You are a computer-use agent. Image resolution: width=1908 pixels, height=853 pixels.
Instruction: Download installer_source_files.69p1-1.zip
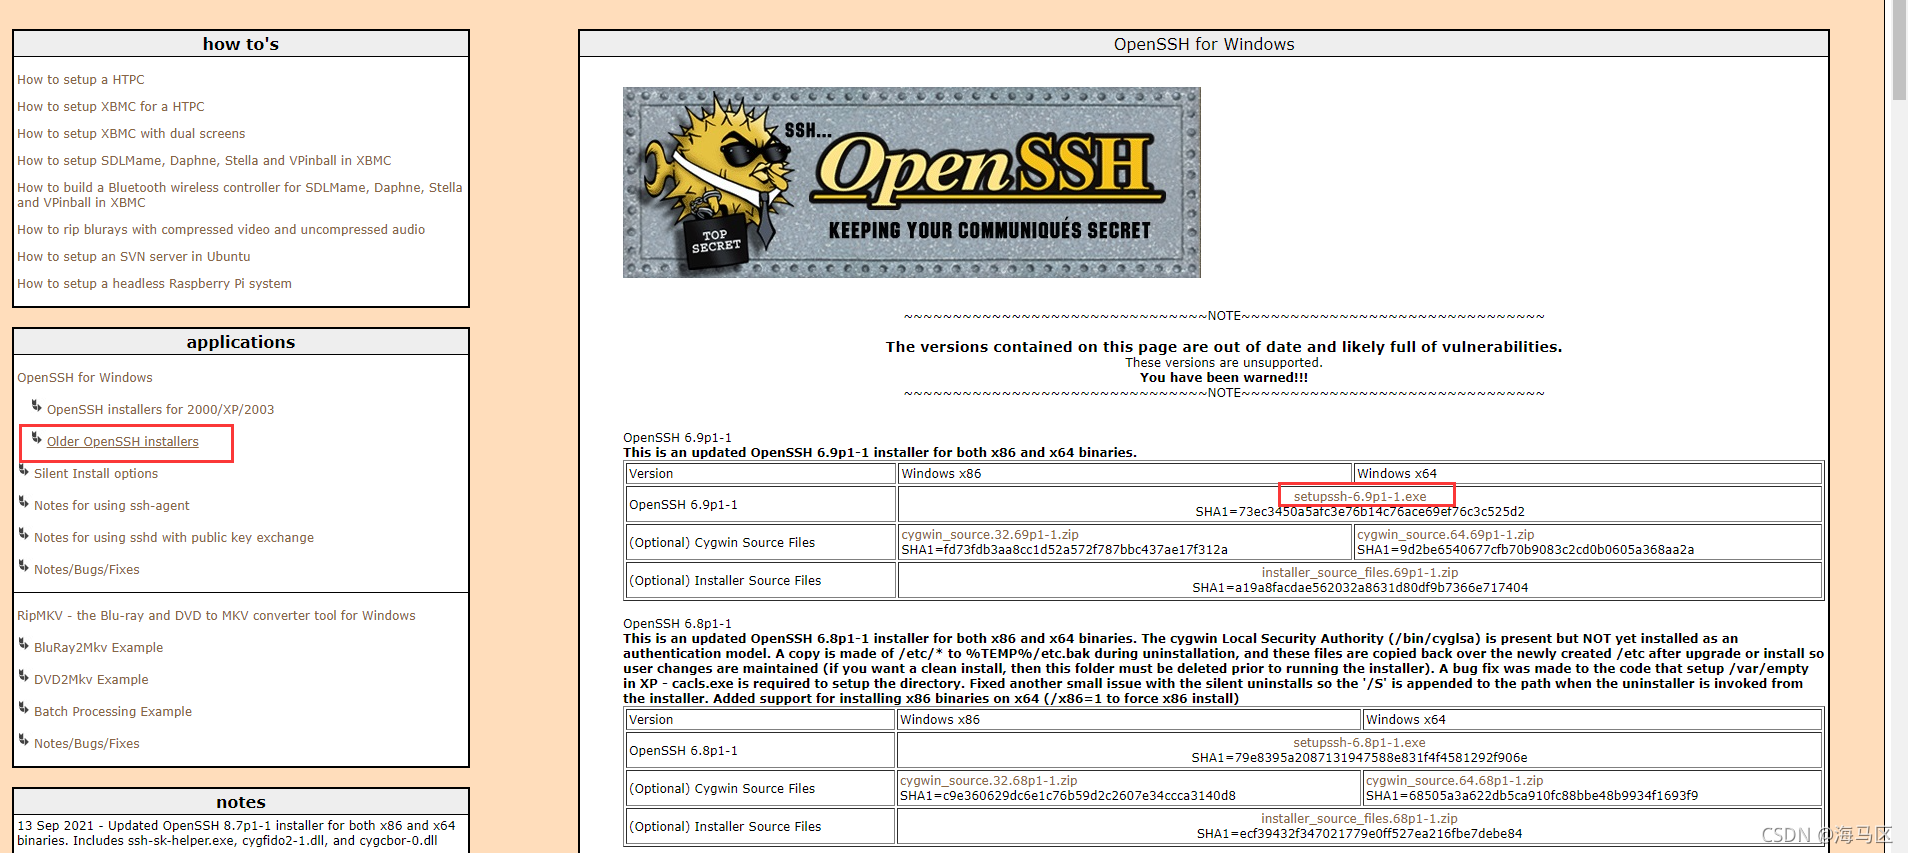pos(1360,573)
